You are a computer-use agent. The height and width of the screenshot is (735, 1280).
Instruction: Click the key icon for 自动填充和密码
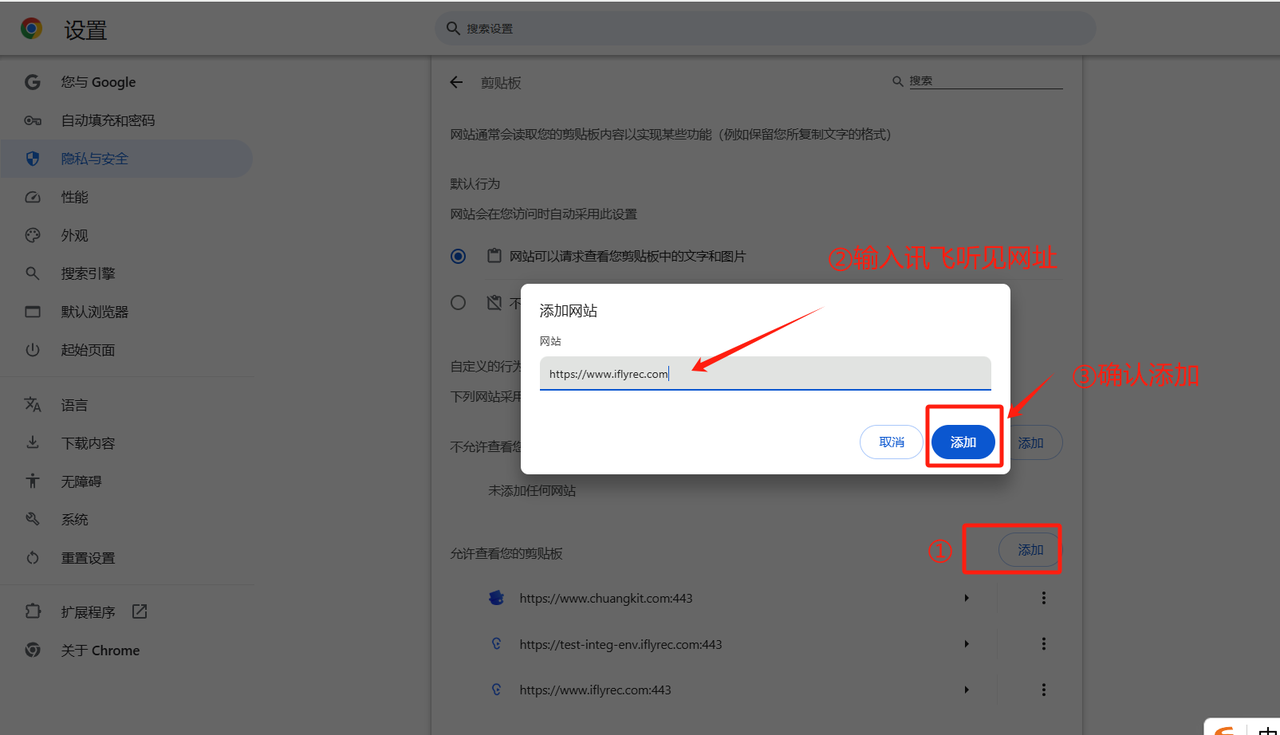pyautogui.click(x=33, y=120)
